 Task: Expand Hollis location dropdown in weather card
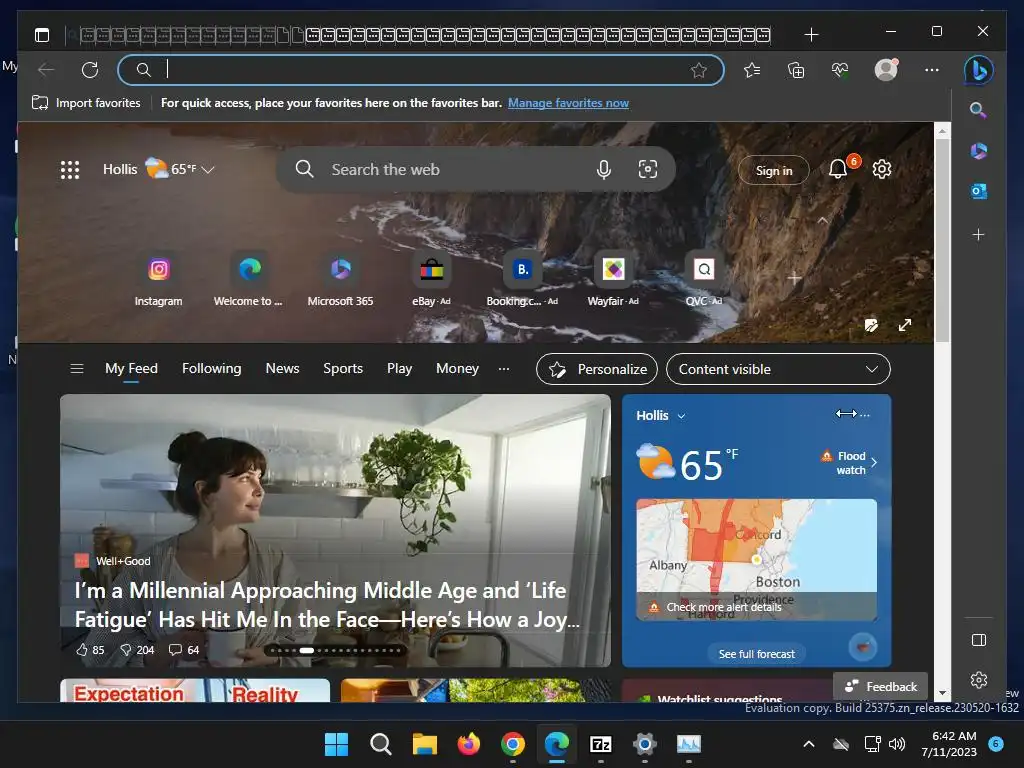click(x=681, y=416)
